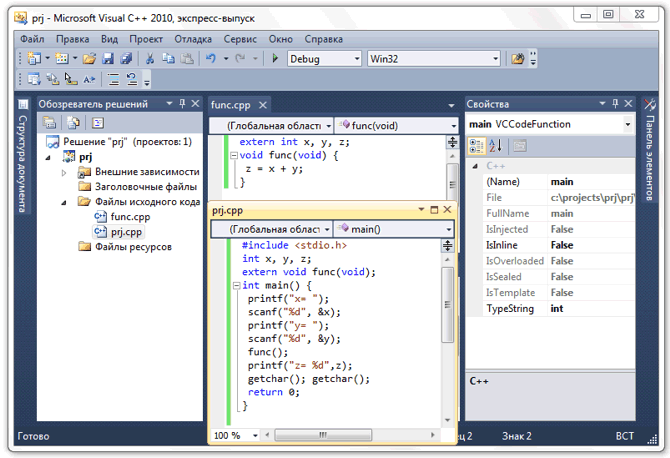The image size is (670, 458).
Task: Click the Property Pages icon in Properties
Action: (520, 146)
